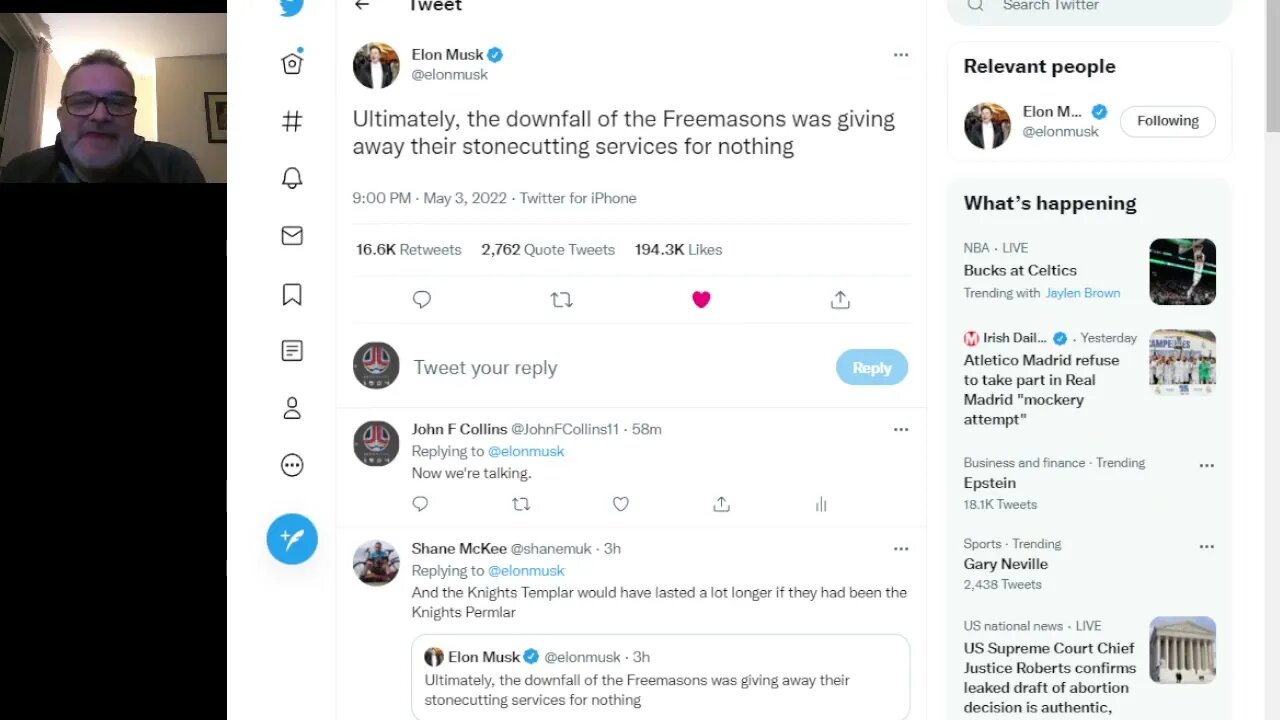The image size is (1280, 720).
Task: Expand options for the Epstein trend
Action: click(1207, 465)
